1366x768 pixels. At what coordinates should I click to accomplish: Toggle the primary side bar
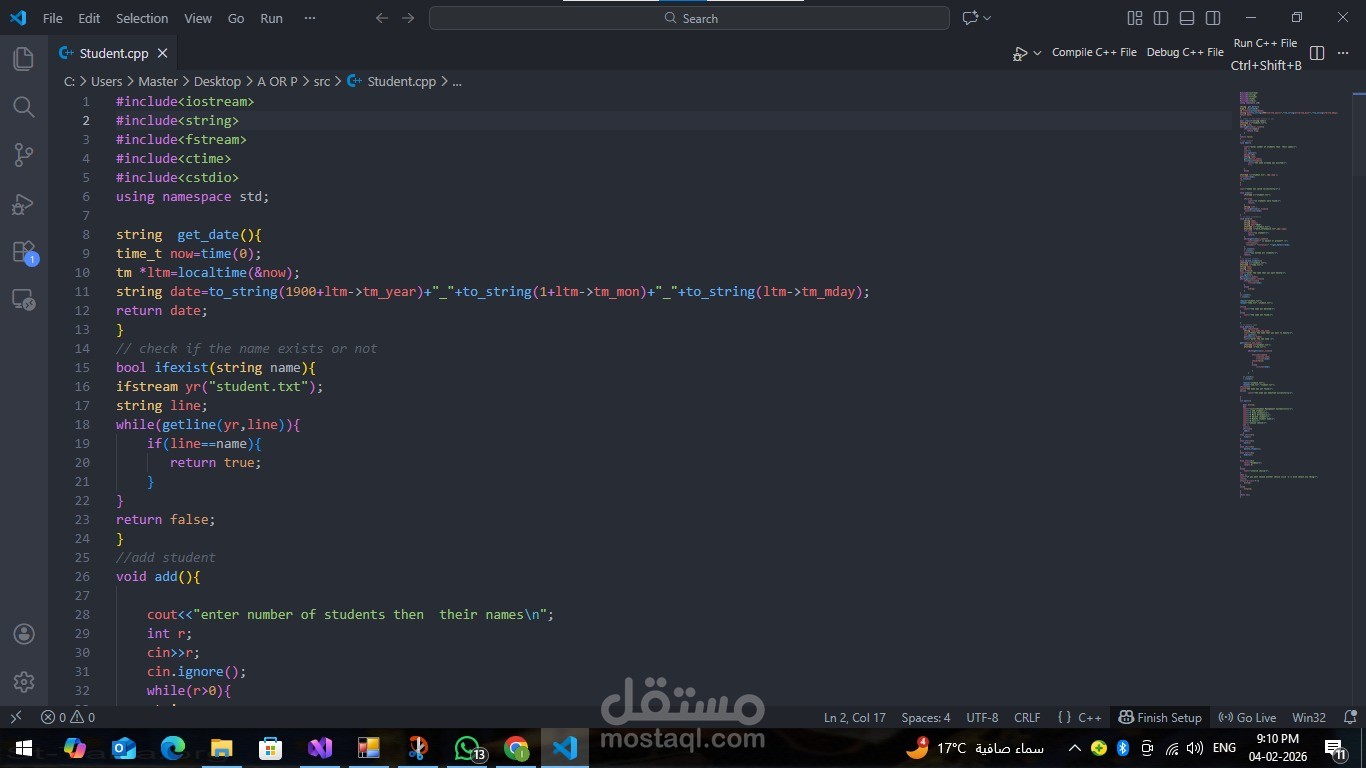(1161, 18)
